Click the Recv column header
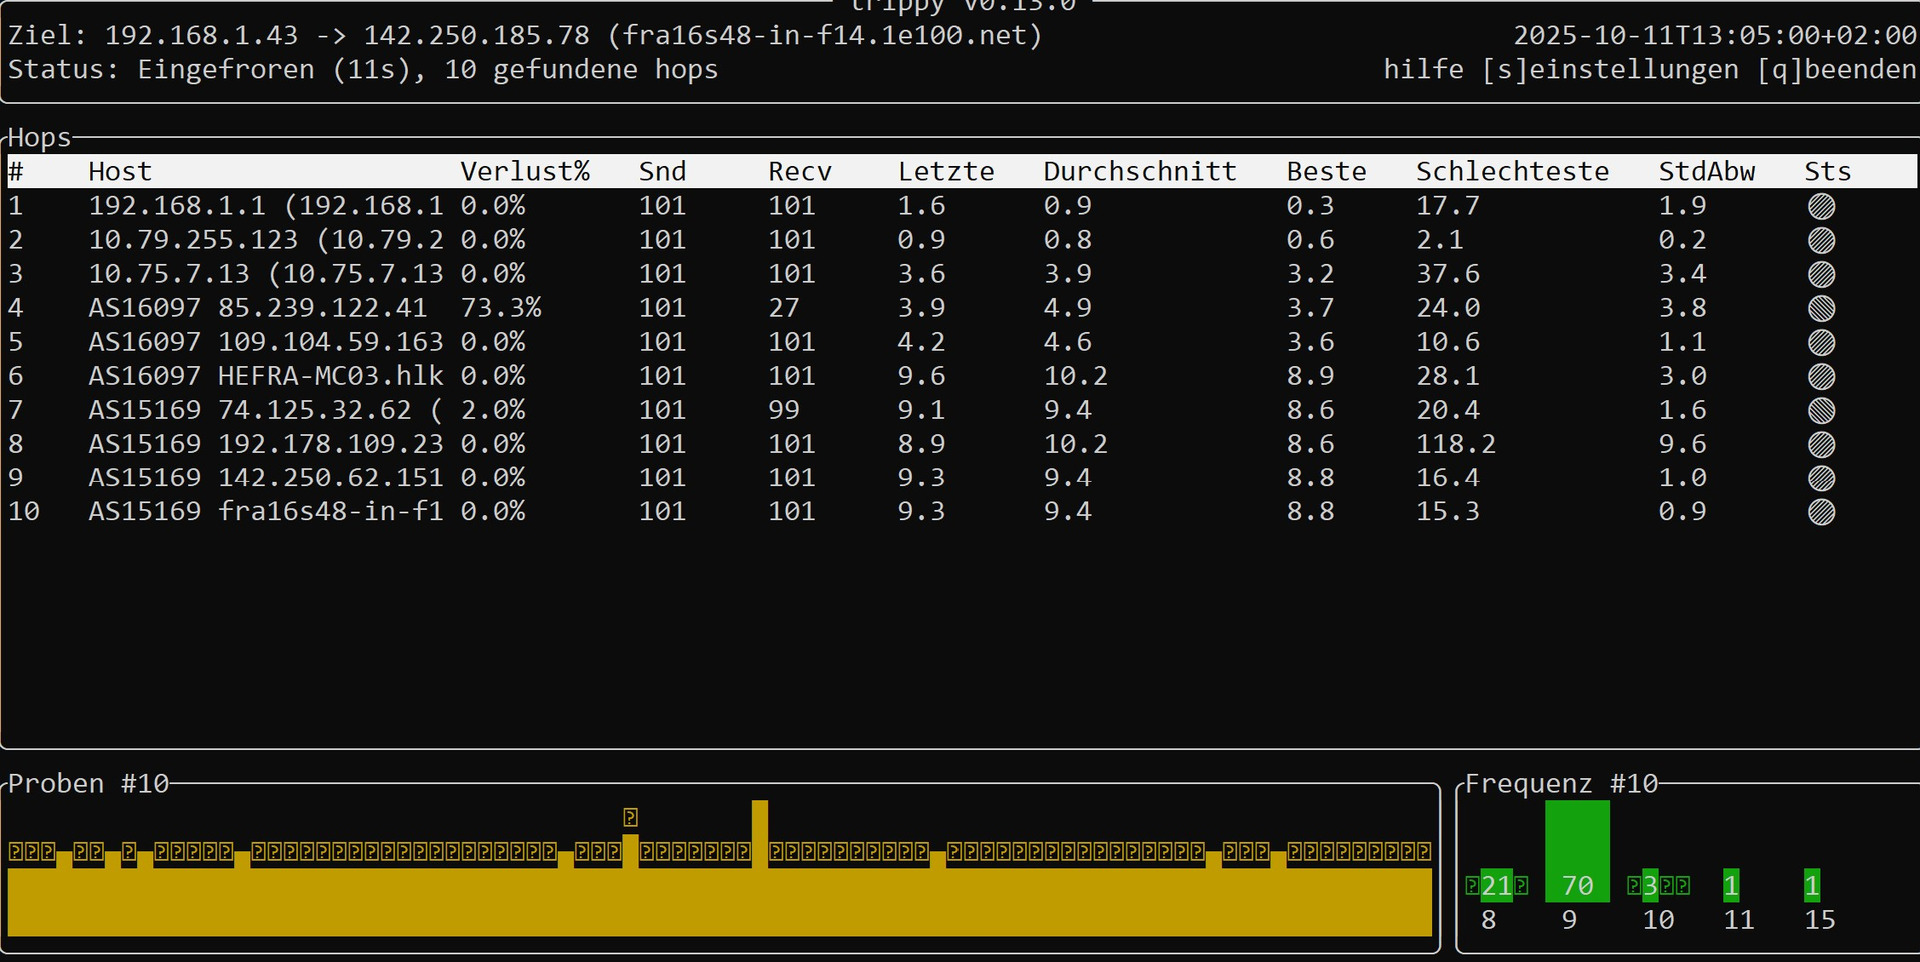 tap(800, 171)
